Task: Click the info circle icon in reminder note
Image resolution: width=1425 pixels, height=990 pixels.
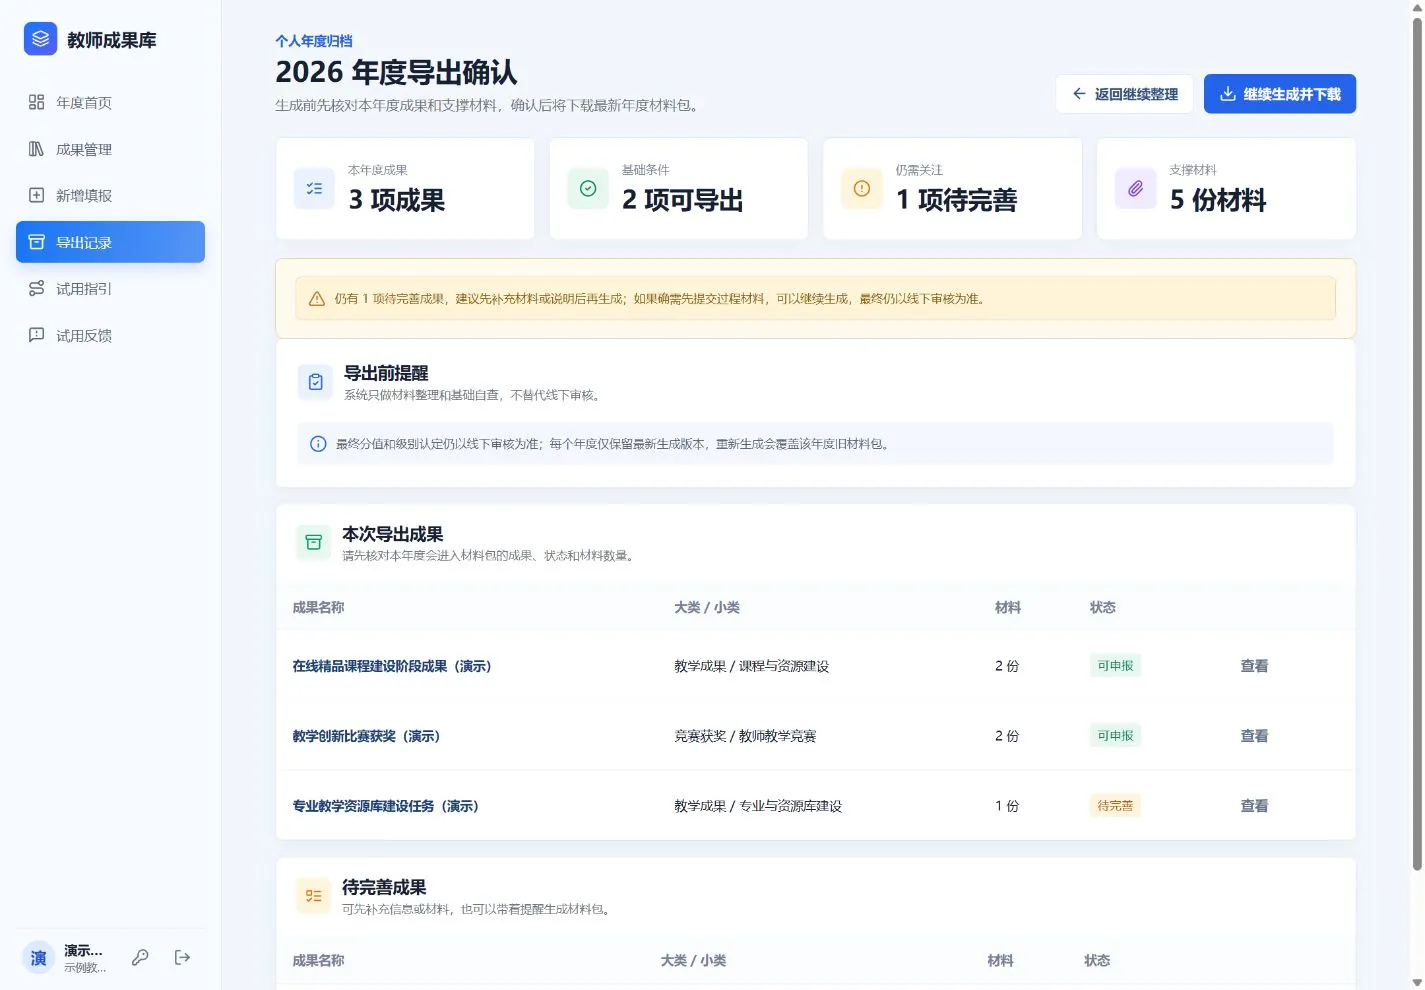Action: [x=318, y=444]
